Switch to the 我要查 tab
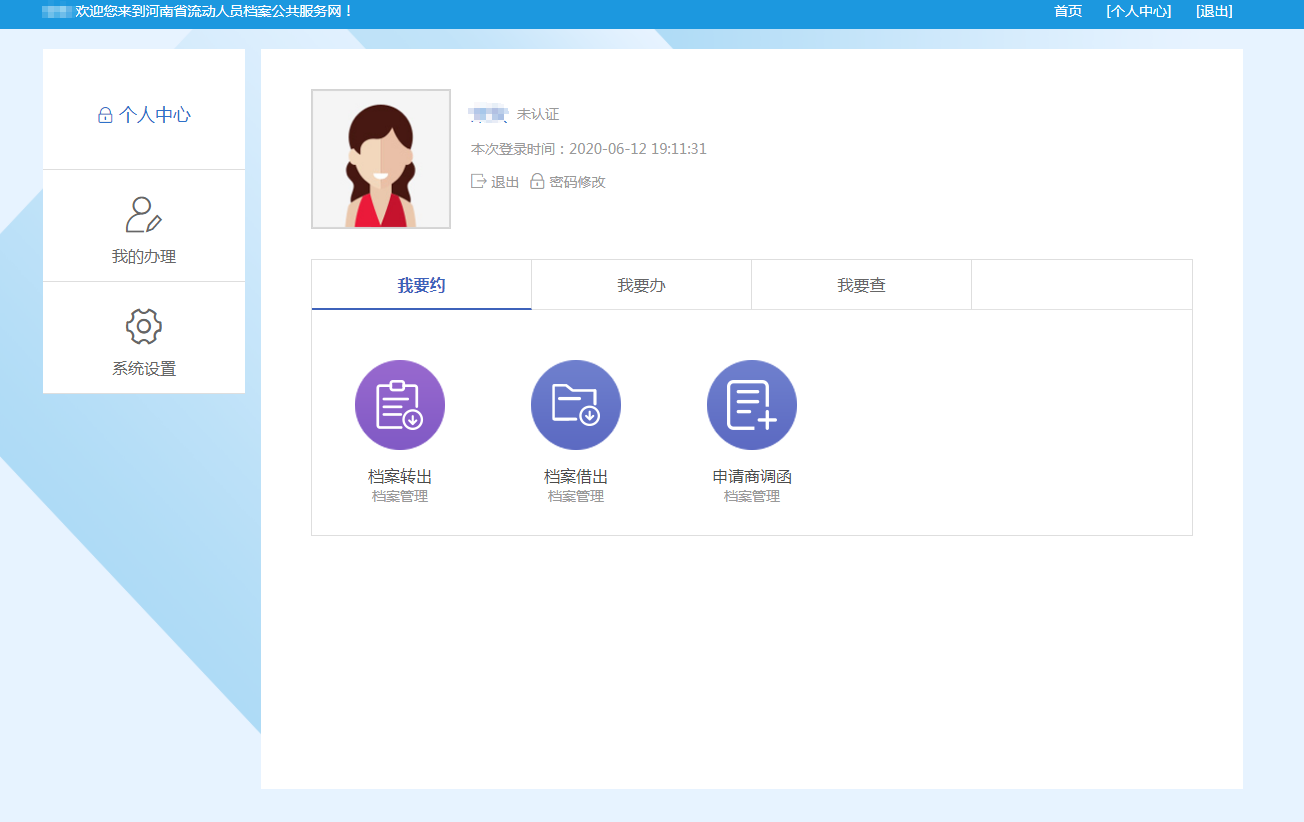The image size is (1304, 822). (x=861, y=285)
